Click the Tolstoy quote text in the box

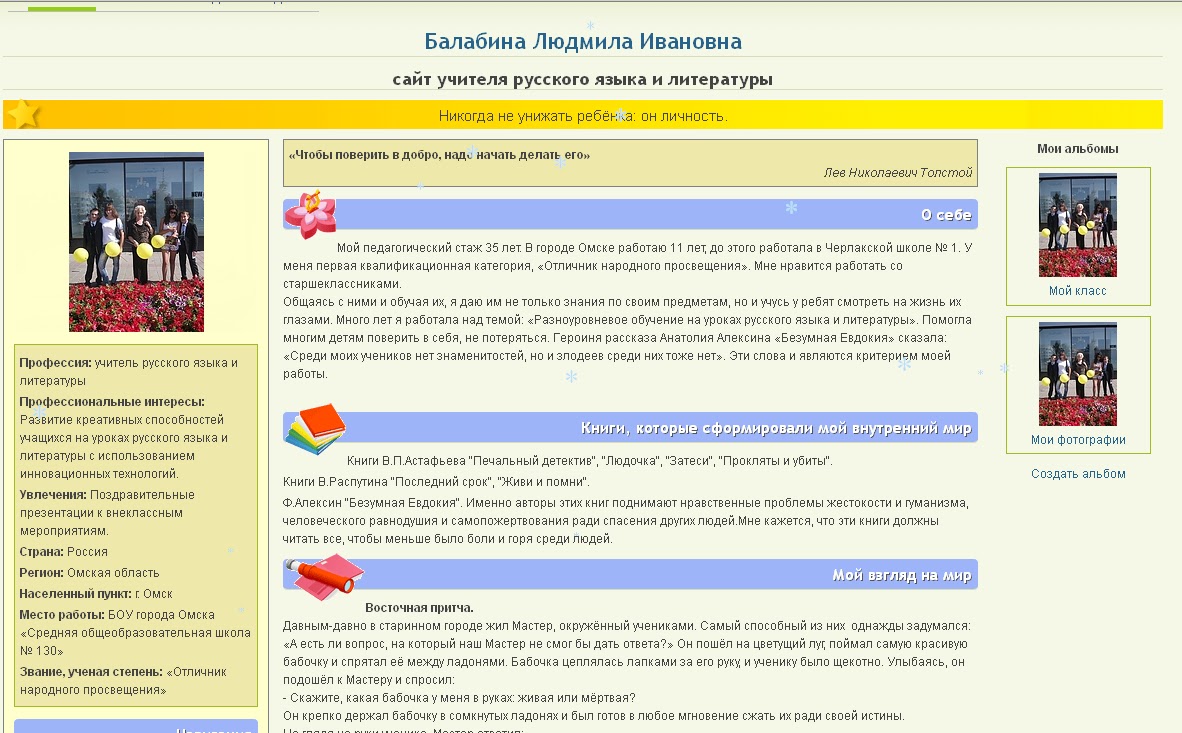pos(439,155)
